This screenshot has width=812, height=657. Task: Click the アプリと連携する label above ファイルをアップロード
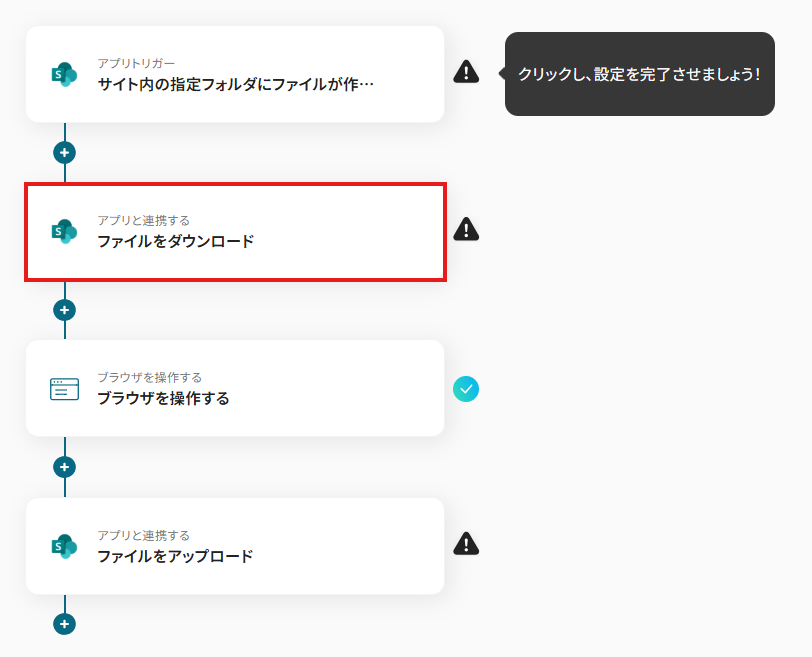(x=144, y=535)
